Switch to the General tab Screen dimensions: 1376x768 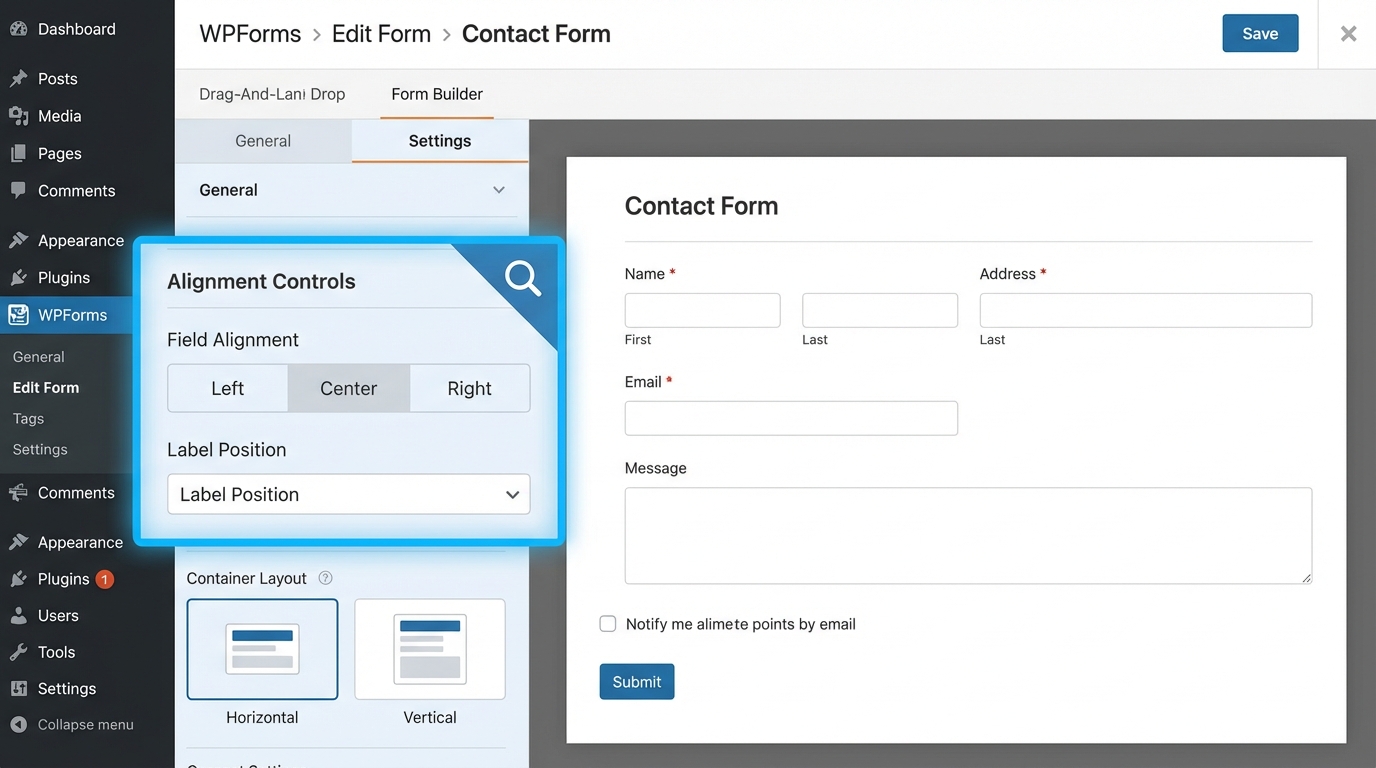[x=263, y=140]
